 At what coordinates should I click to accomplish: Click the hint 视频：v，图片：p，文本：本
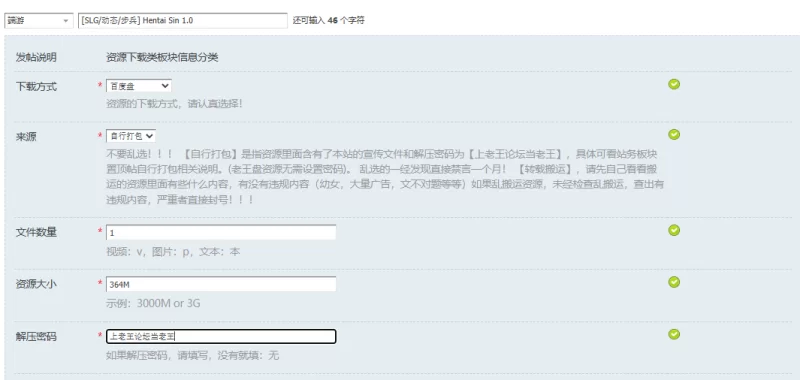click(173, 251)
